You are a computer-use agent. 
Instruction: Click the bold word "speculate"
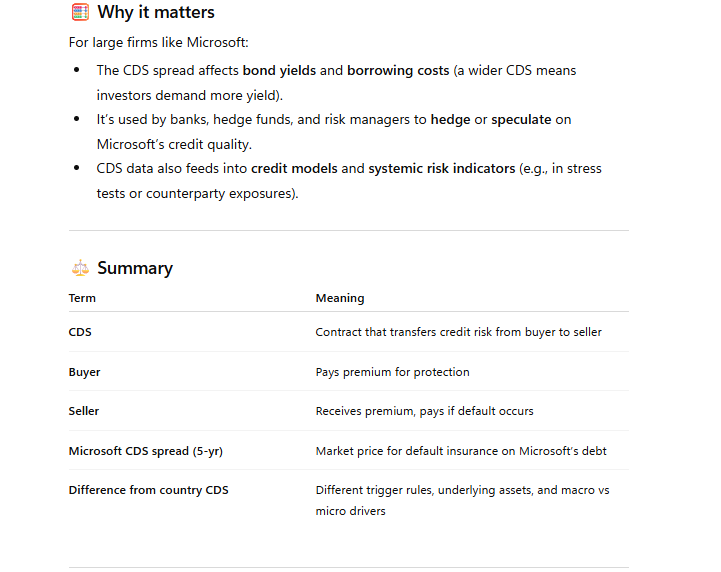click(521, 120)
